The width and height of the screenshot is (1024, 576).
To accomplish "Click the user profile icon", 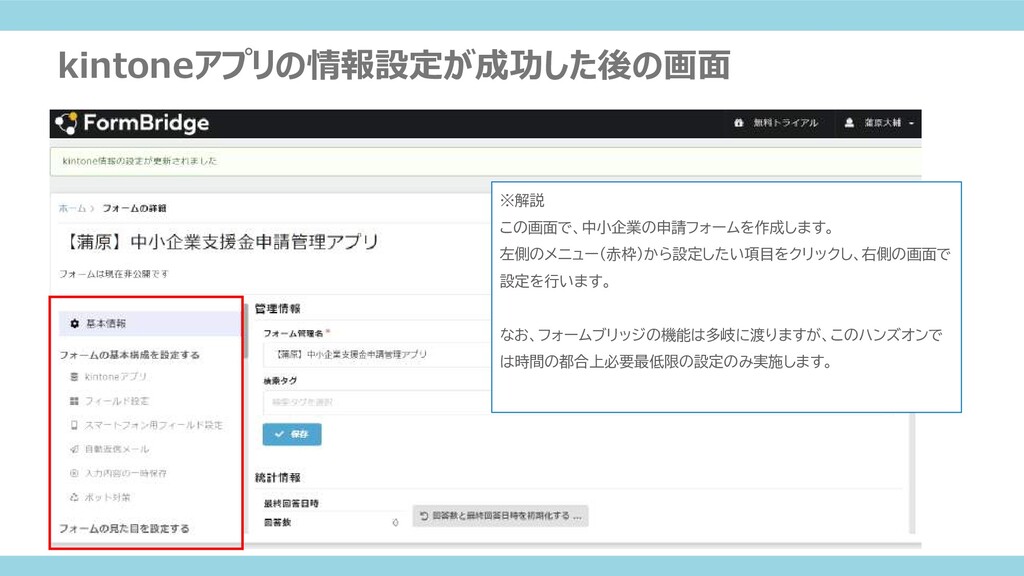I will pyautogui.click(x=849, y=123).
